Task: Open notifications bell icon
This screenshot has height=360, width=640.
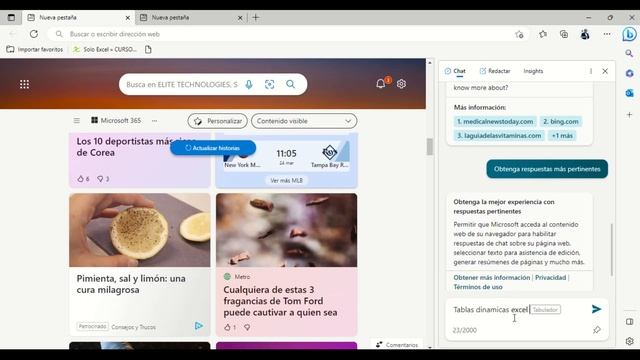Action: click(381, 83)
